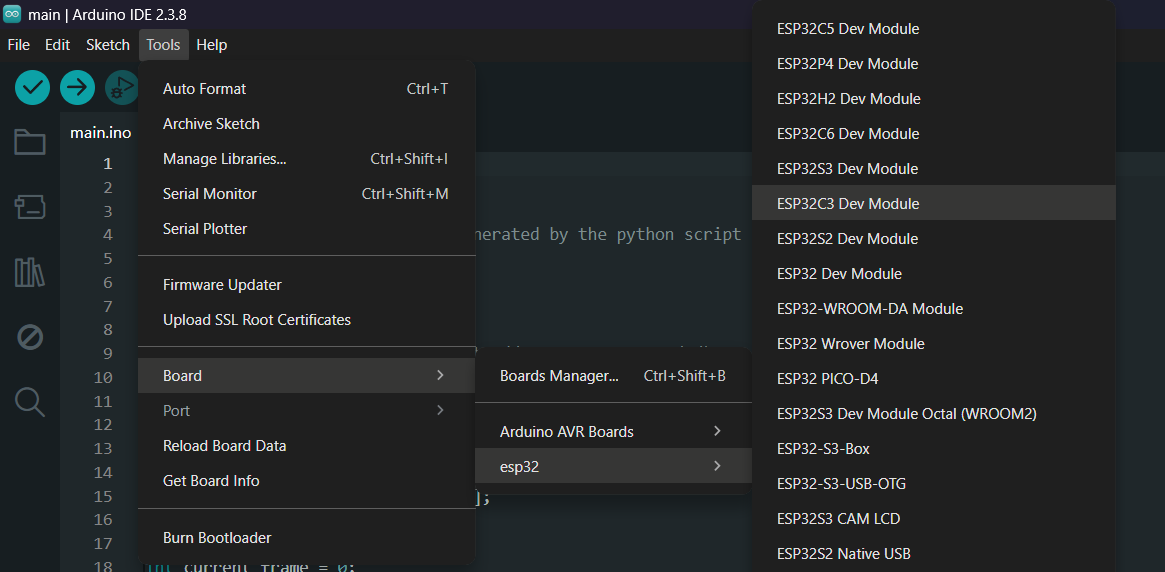Select ESP32S2 Dev Module board
Screen dimensions: 1165x572
934,238
